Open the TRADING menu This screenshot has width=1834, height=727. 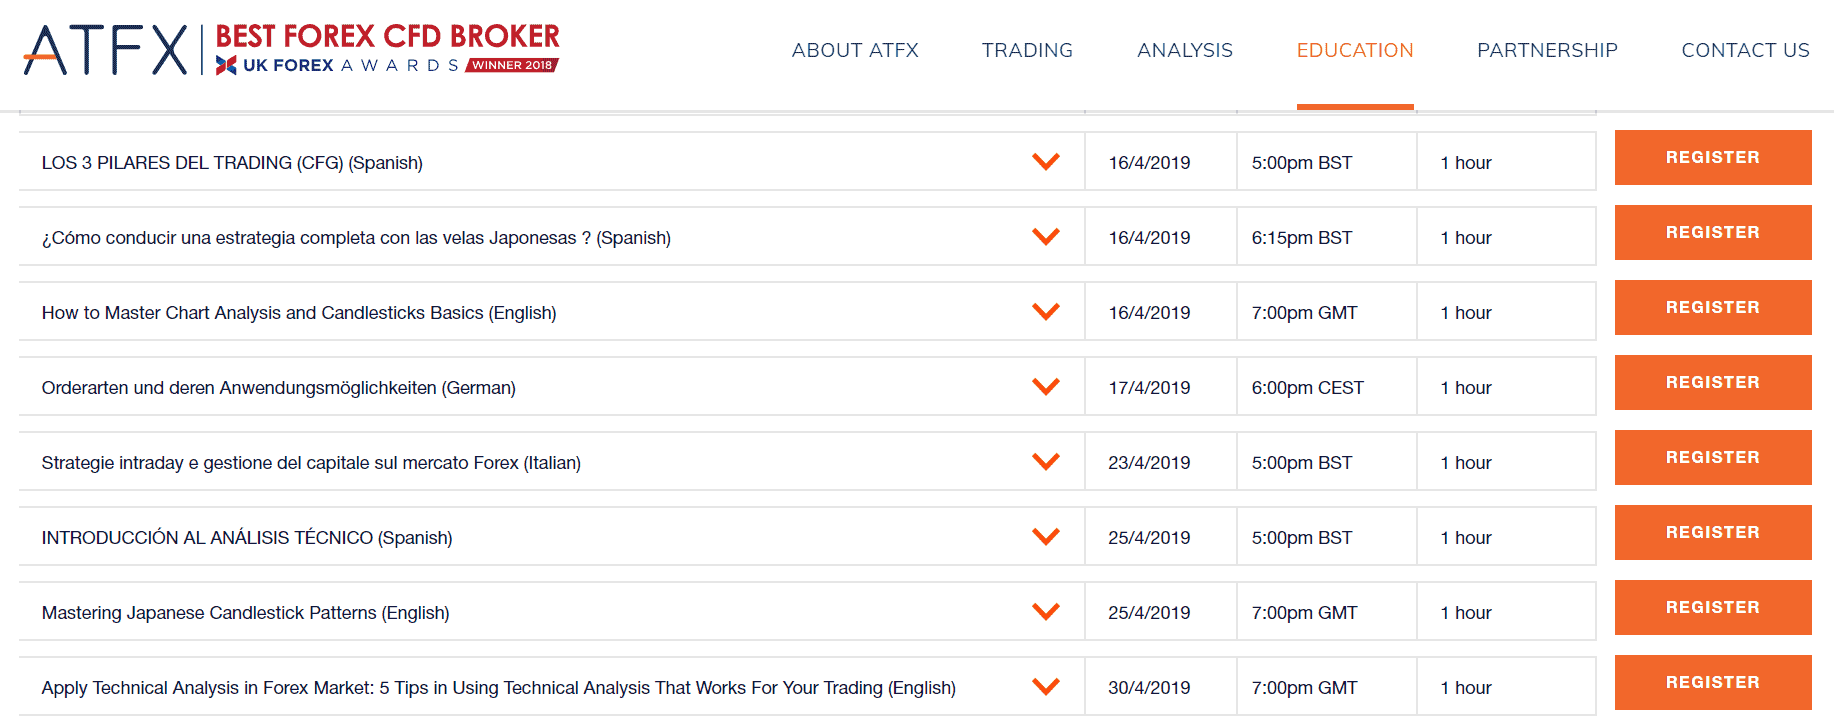tap(1027, 50)
